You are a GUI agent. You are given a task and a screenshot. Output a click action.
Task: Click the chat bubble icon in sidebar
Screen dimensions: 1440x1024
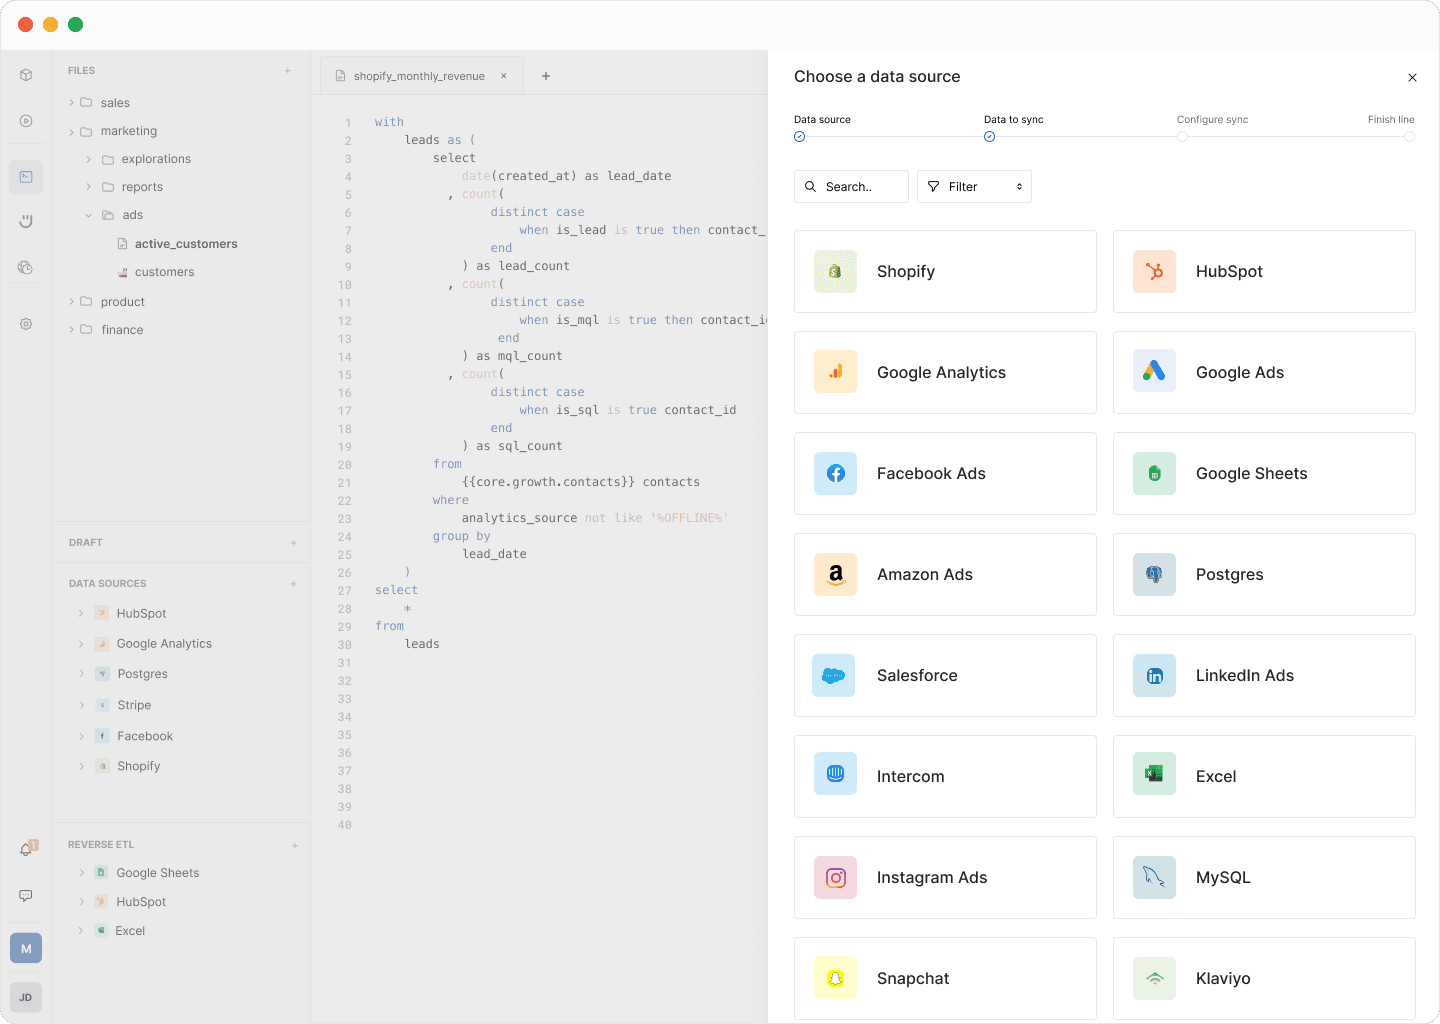point(26,896)
